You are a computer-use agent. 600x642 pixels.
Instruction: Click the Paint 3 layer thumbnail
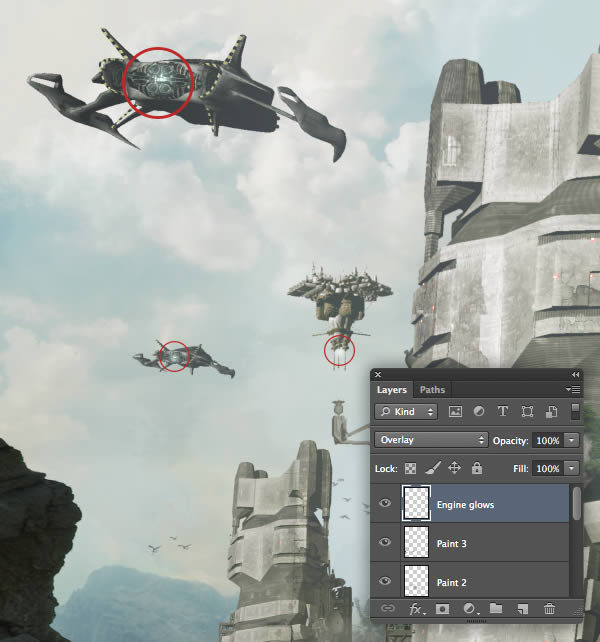[416, 542]
